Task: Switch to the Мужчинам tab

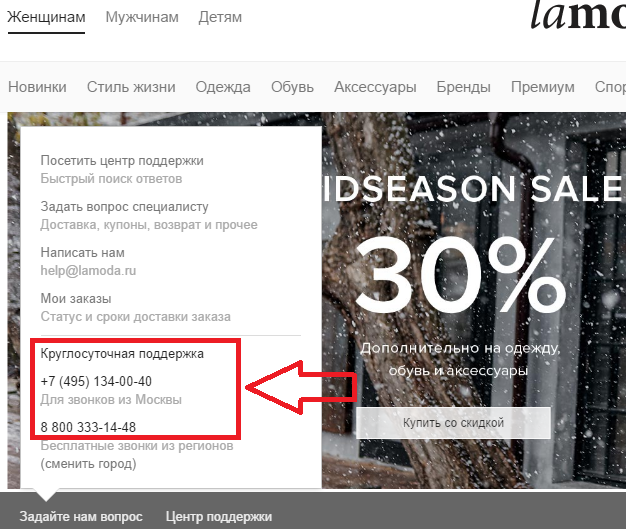Action: (142, 17)
